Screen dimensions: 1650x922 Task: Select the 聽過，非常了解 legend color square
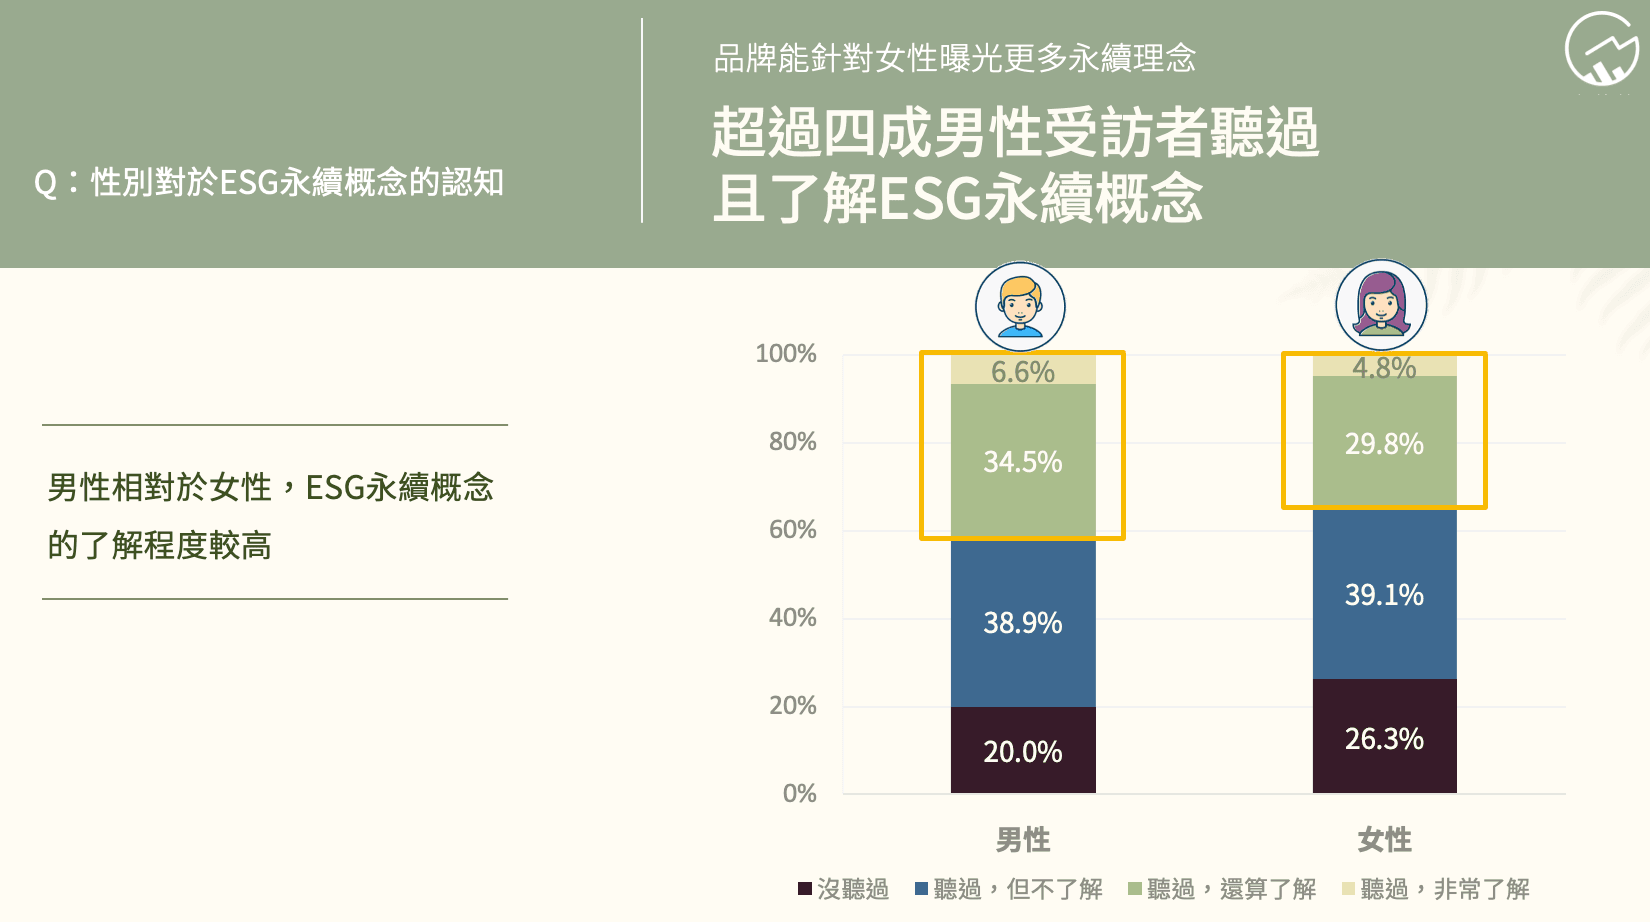(1348, 889)
